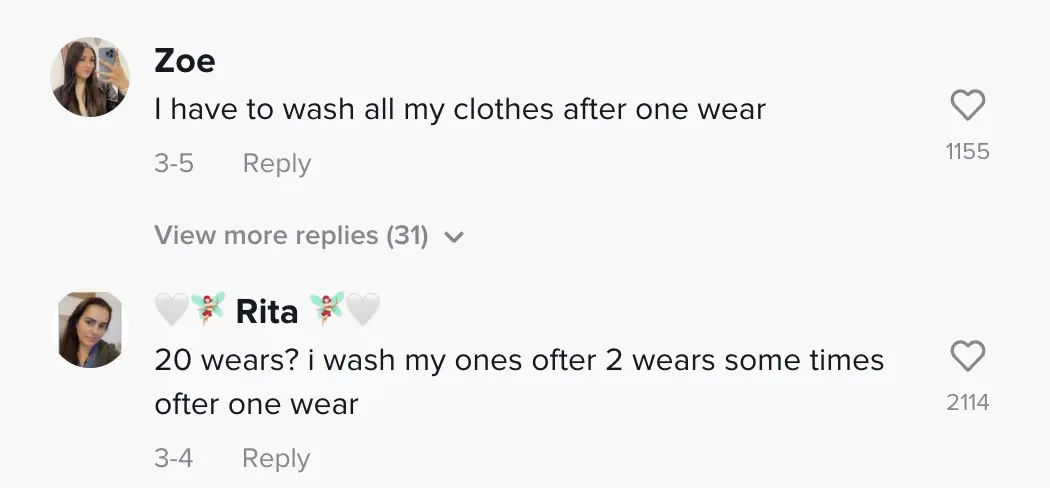Click the 2114 like count

[x=967, y=402]
